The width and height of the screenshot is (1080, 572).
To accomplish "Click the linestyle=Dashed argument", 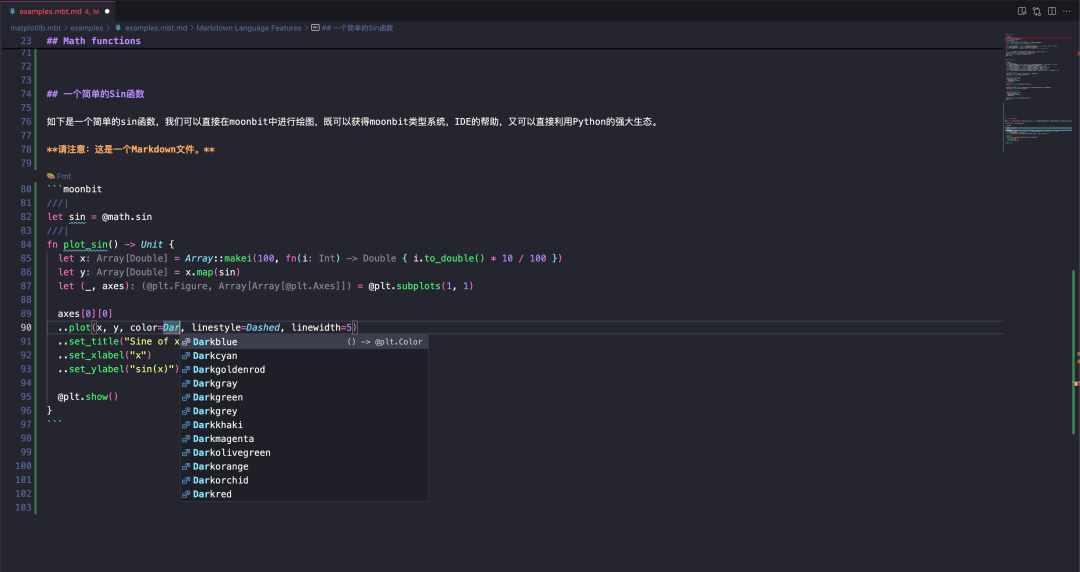I will [x=236, y=327].
